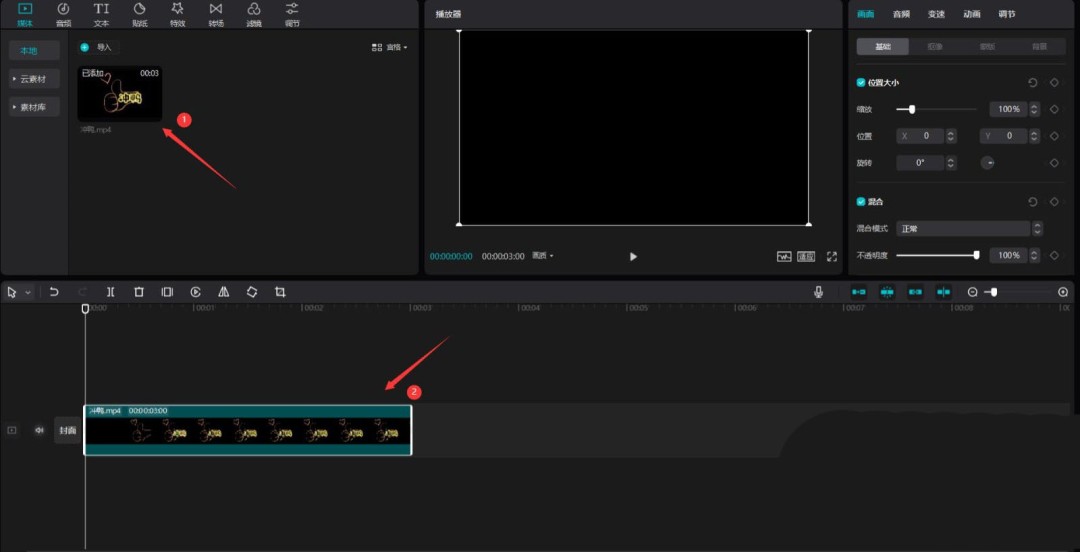Play the preview in the player
Screen dimensions: 1080x552
[x=633, y=256]
